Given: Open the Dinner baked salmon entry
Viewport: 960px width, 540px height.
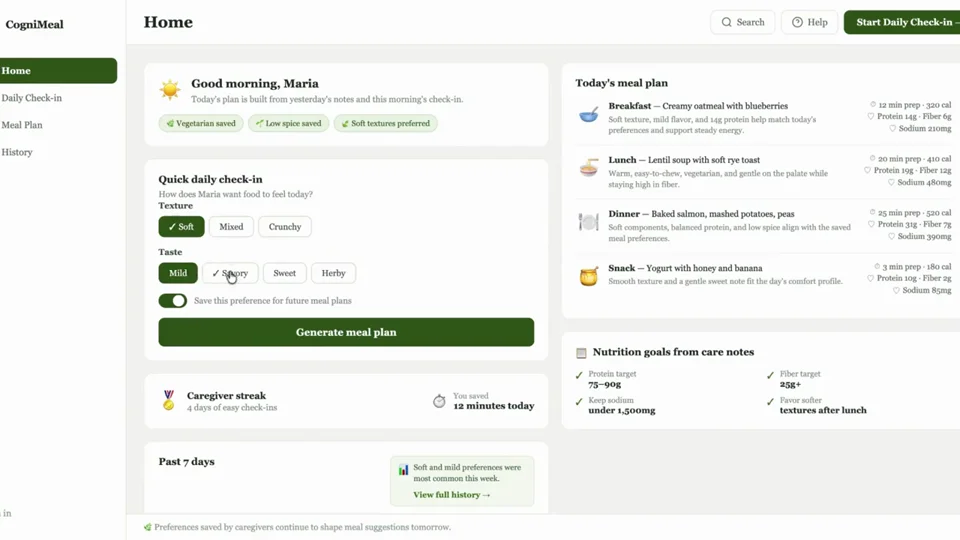Looking at the screenshot, I should [763, 225].
